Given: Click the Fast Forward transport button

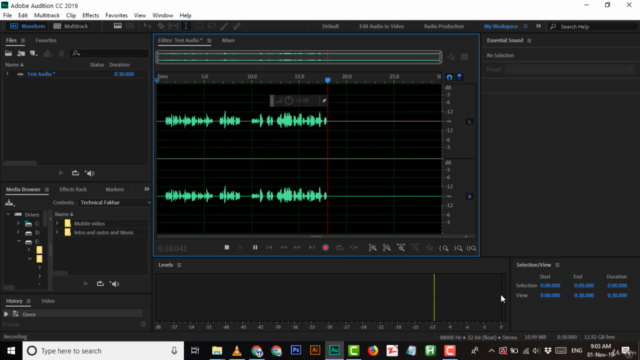Looking at the screenshot, I should (297, 247).
